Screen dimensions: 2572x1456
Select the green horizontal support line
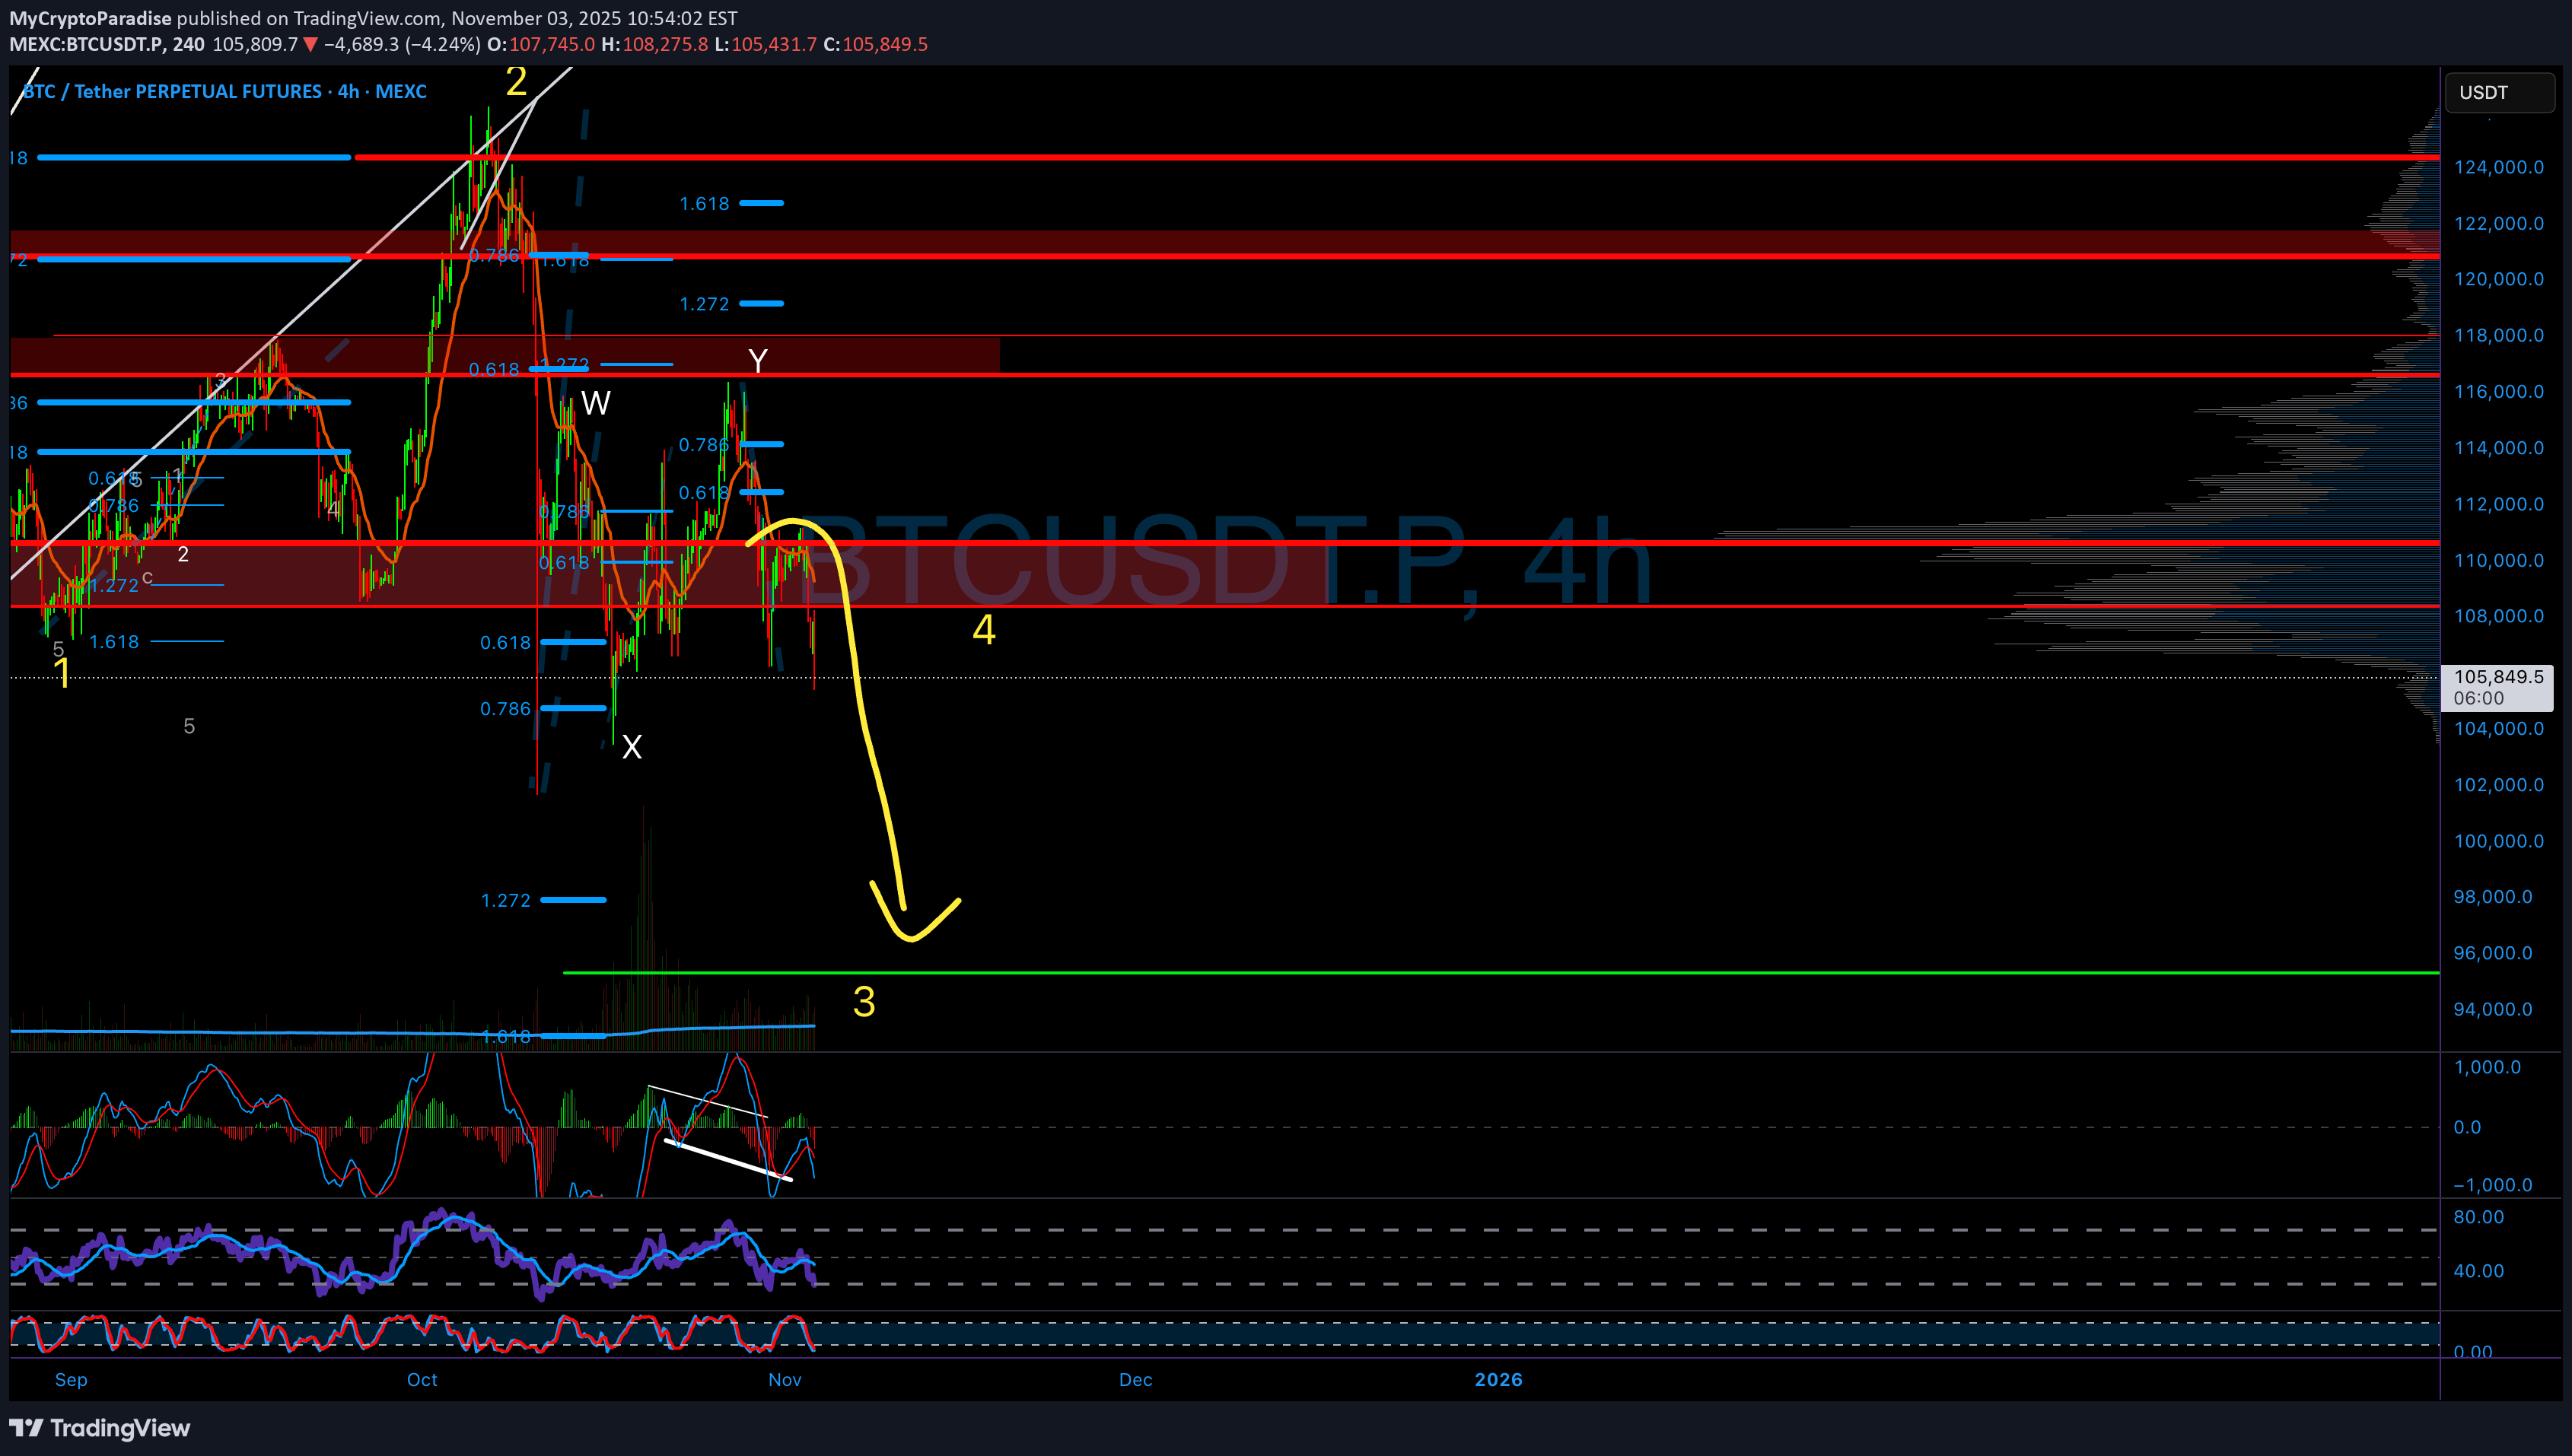point(1500,972)
